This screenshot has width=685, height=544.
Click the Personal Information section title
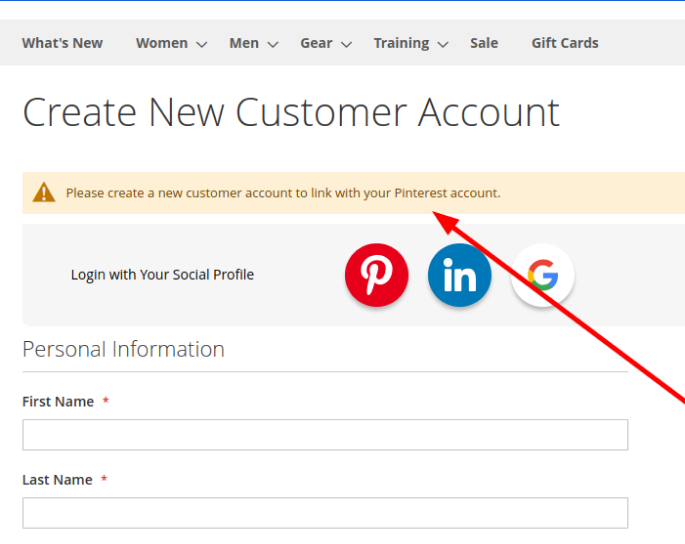(x=123, y=349)
